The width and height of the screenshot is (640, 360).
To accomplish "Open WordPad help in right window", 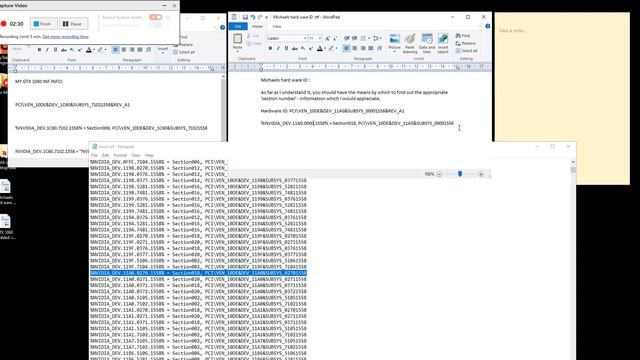I will point(487,26).
